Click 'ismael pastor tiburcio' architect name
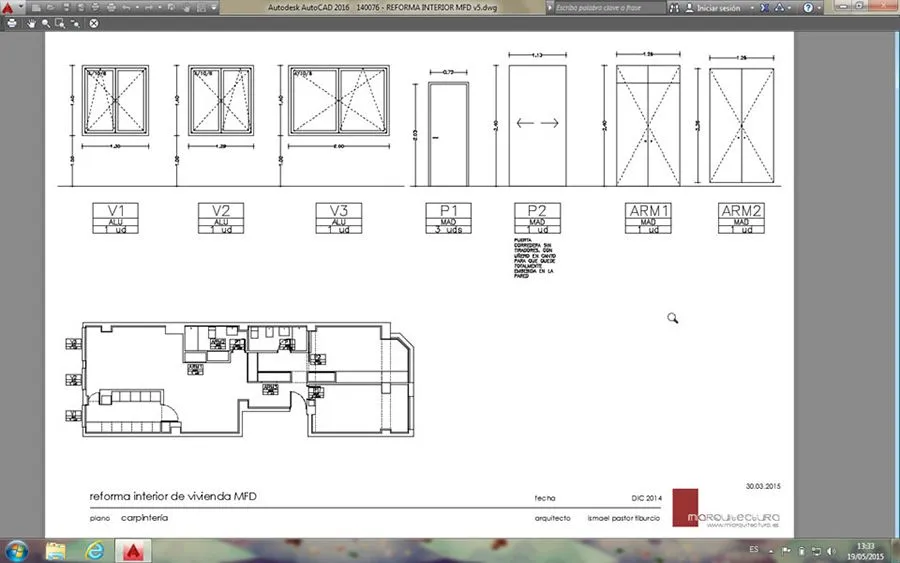This screenshot has height=563, width=900. [x=623, y=518]
